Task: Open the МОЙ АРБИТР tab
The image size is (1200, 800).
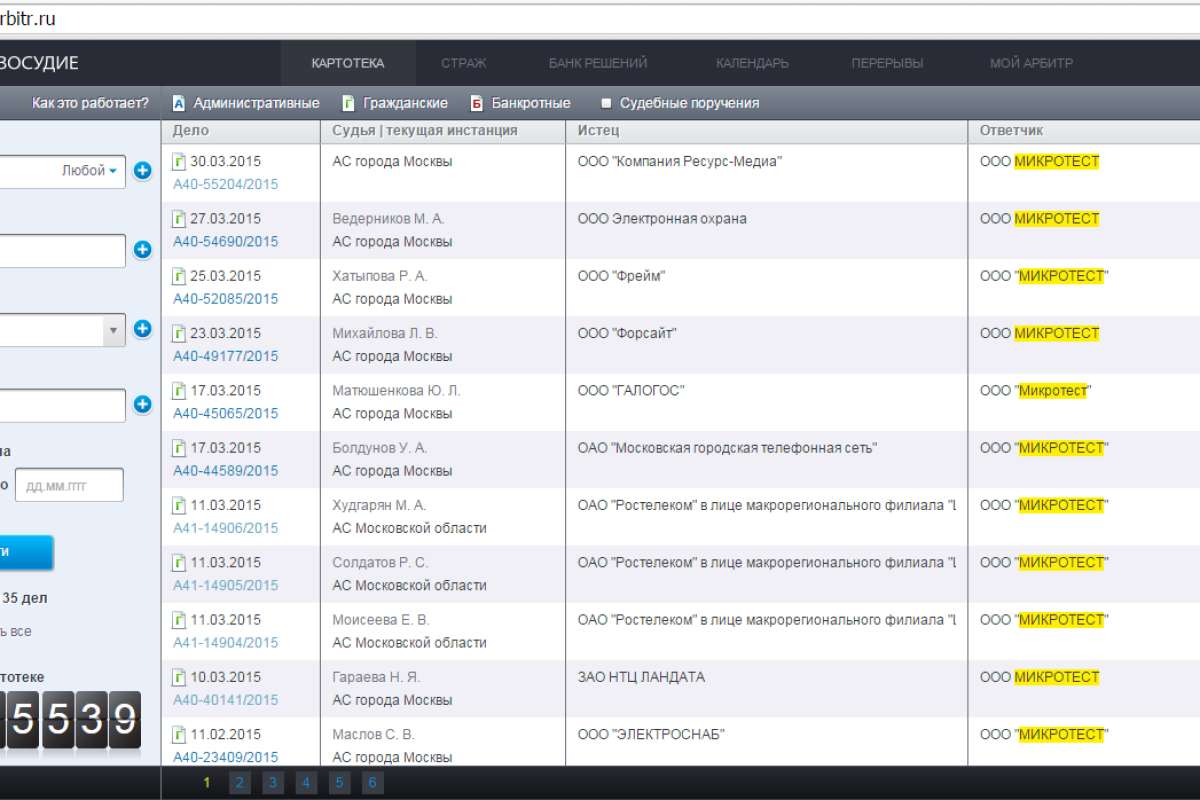Action: point(1031,63)
